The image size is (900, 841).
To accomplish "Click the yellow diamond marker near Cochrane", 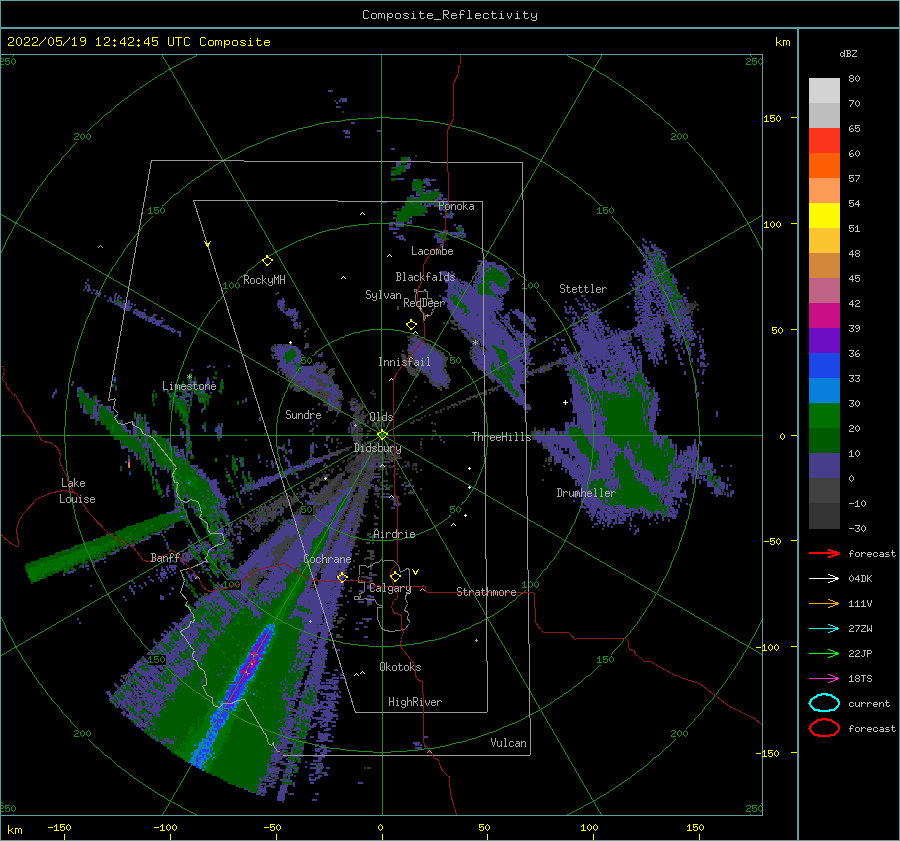I will click(x=342, y=577).
